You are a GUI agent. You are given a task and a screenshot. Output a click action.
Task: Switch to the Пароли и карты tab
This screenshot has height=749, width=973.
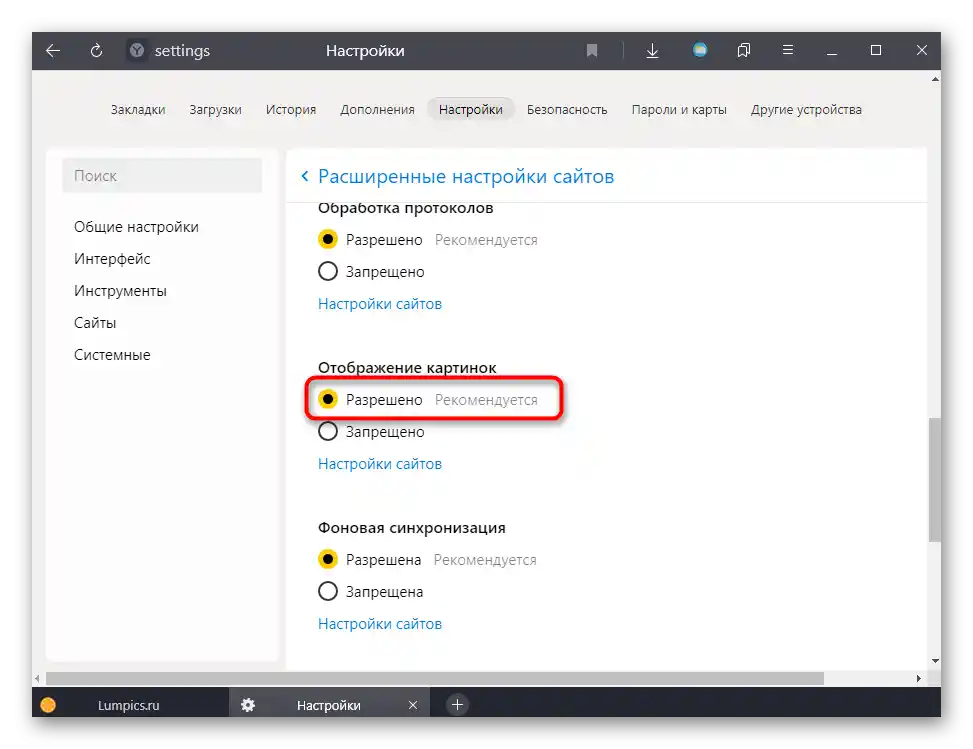(679, 110)
